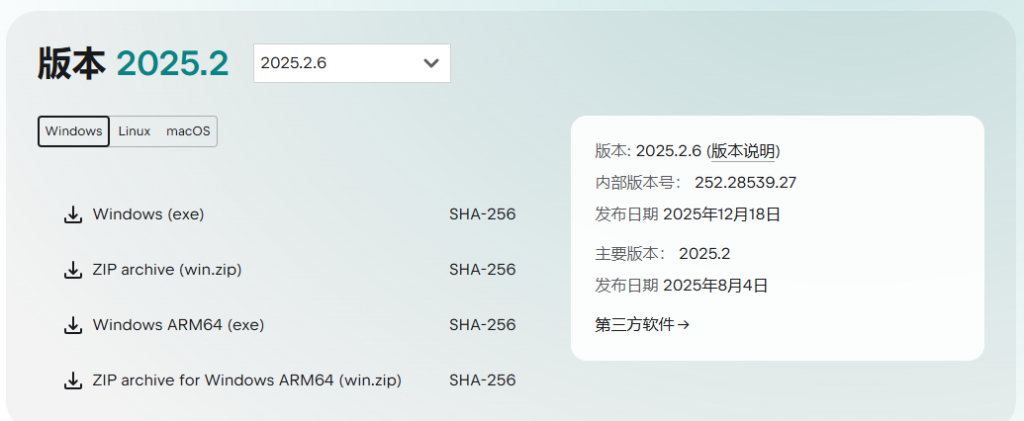Open the 版本说明 release notes link
This screenshot has width=1024, height=421.
click(744, 151)
